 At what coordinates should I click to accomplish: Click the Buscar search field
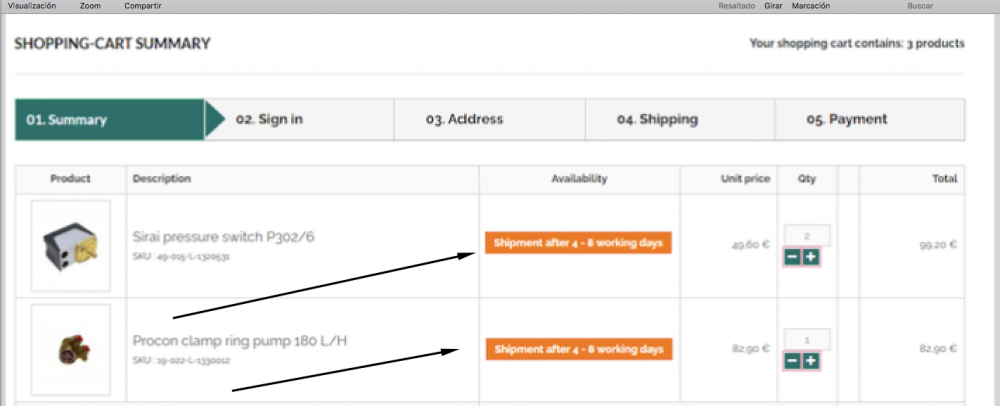(920, 6)
